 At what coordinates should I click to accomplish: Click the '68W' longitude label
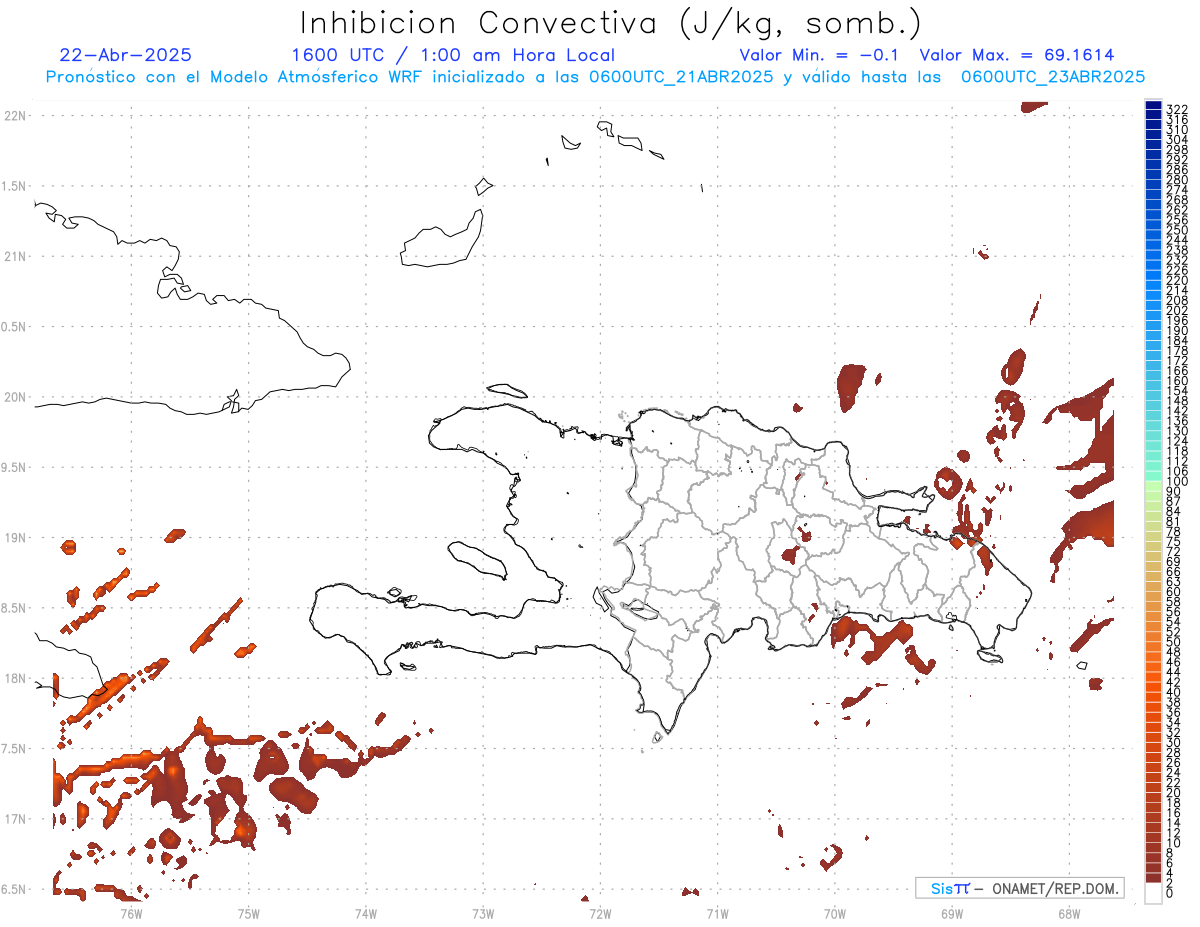coord(1069,913)
